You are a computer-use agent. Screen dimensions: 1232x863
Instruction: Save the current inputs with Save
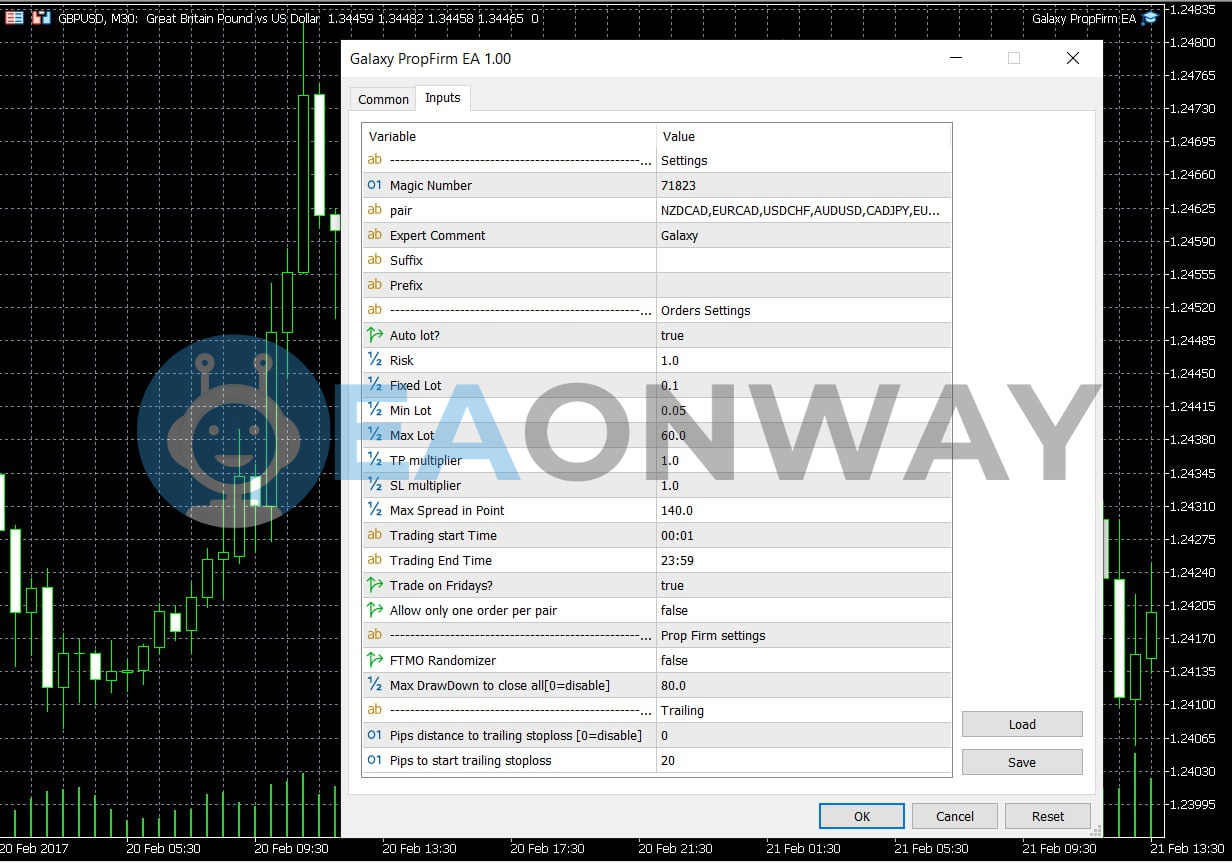coord(1022,762)
